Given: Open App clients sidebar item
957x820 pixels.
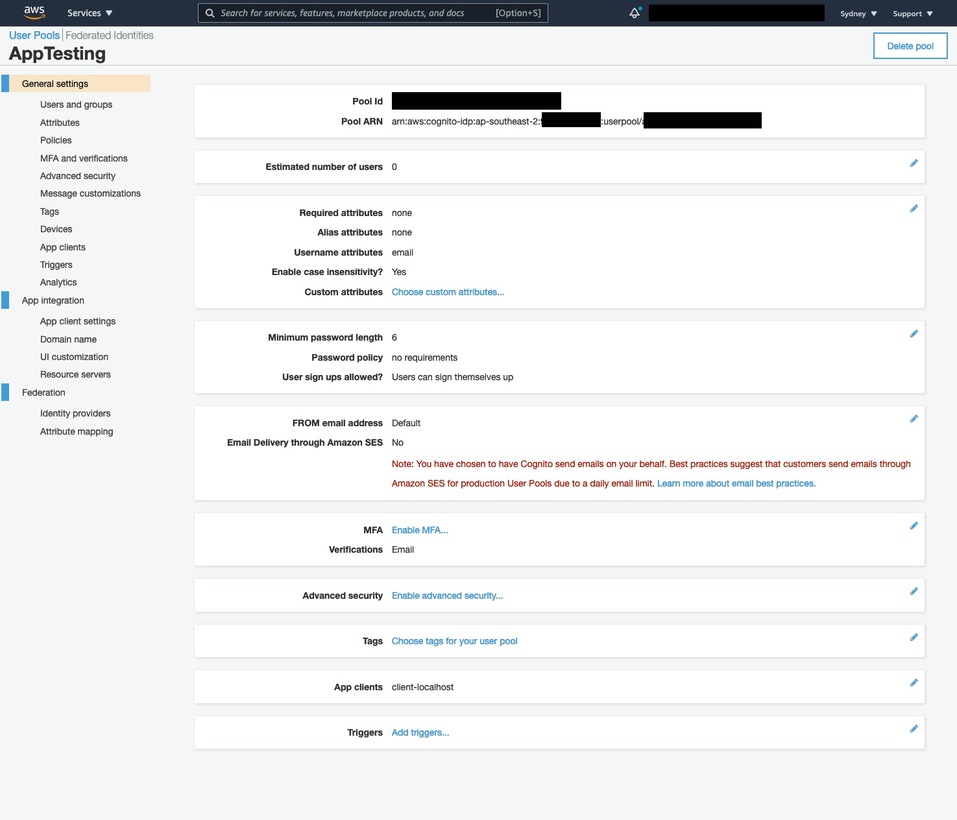Looking at the screenshot, I should pos(63,247).
